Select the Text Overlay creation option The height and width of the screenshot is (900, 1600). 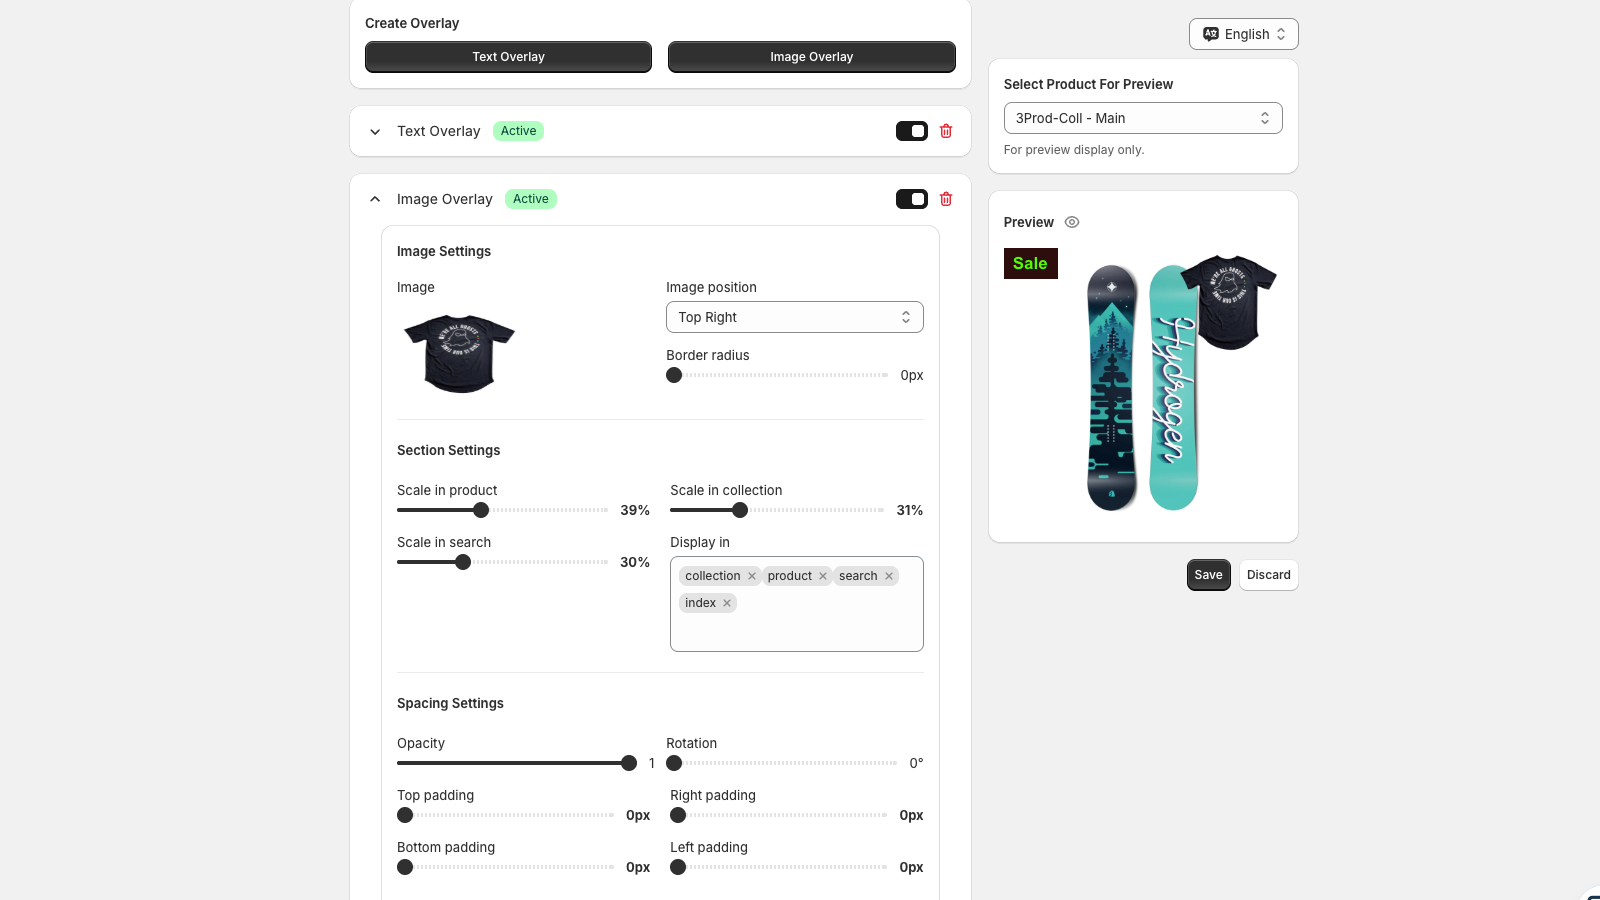point(507,57)
